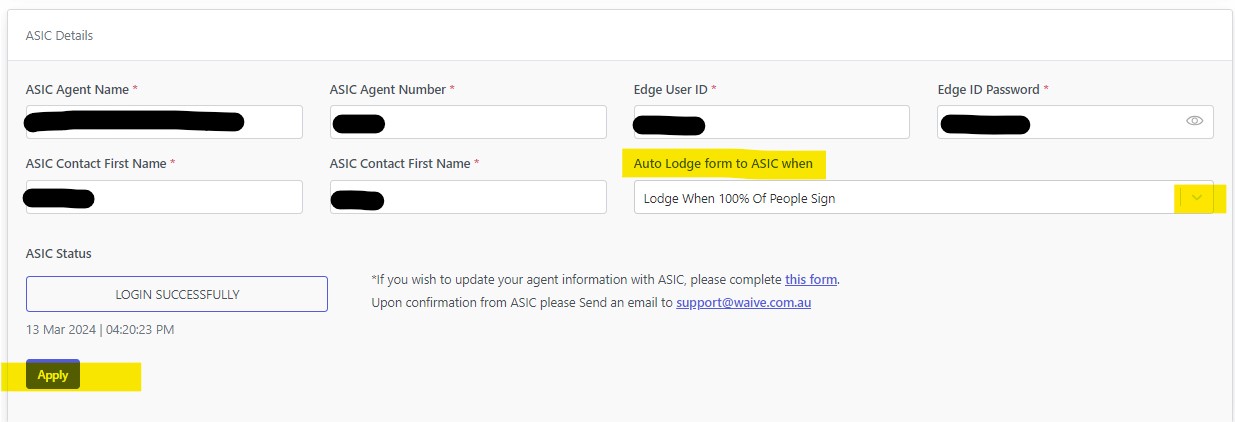This screenshot has height=422, width=1235.
Task: Click the ASIC Status label
Action: [59, 253]
